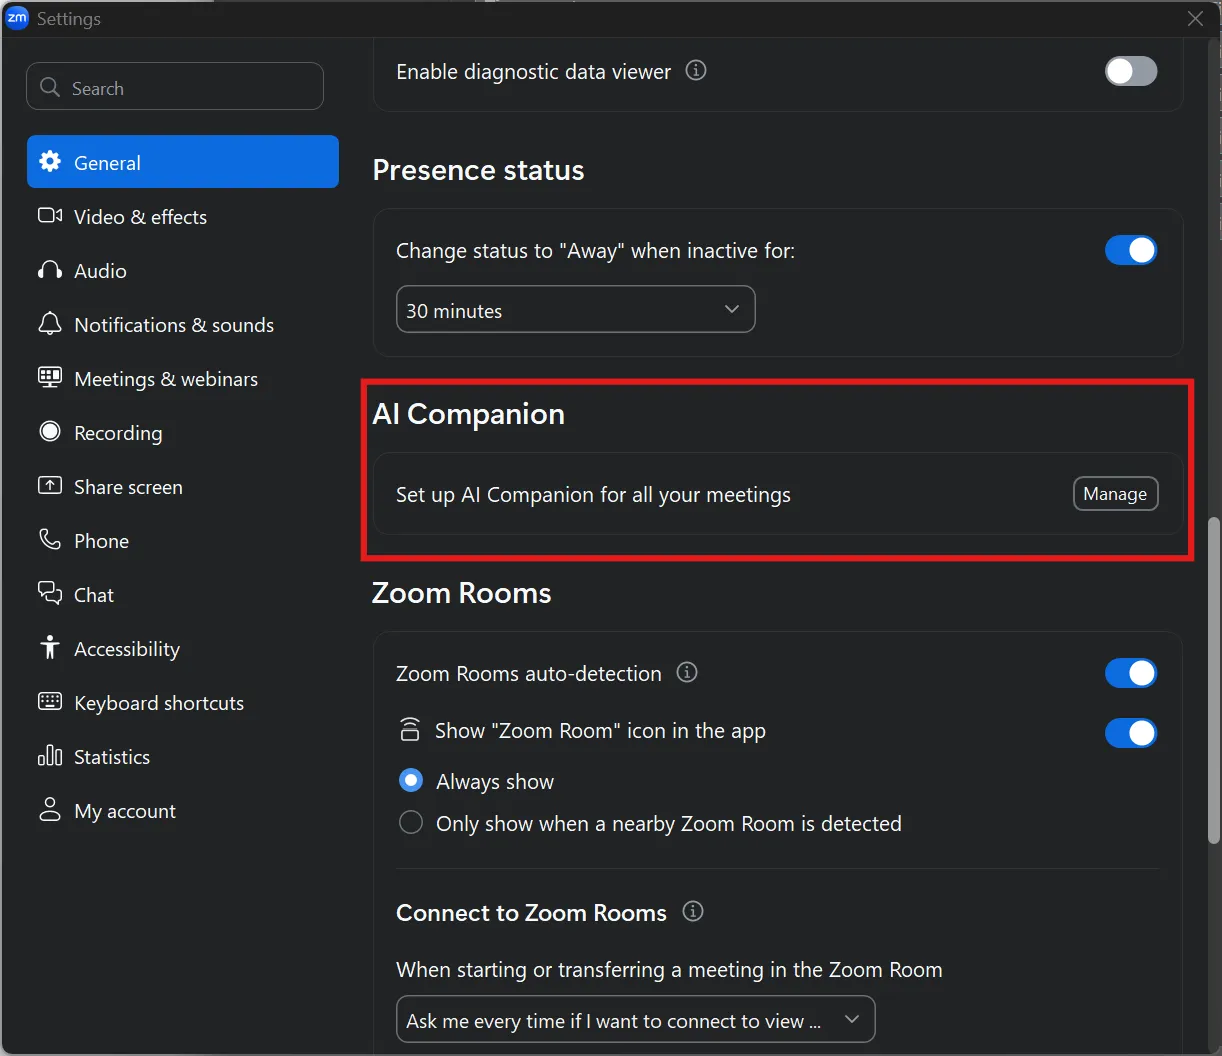Viewport: 1222px width, 1056px height.
Task: Click the keyboard icon for Keyboard shortcuts
Action: pos(50,701)
